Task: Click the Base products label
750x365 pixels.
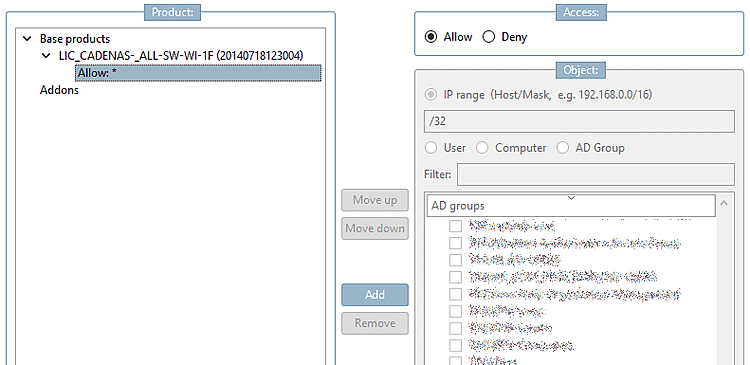Action: coord(75,39)
